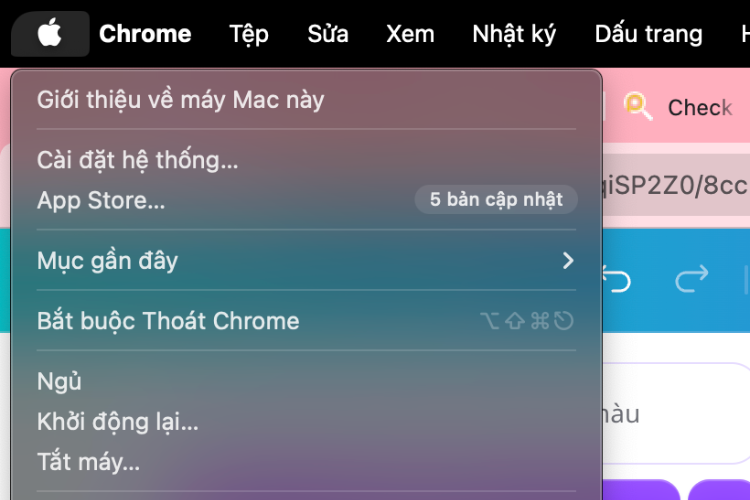750x500 pixels.
Task: Open the Dấu trang menu
Action: tap(649, 34)
